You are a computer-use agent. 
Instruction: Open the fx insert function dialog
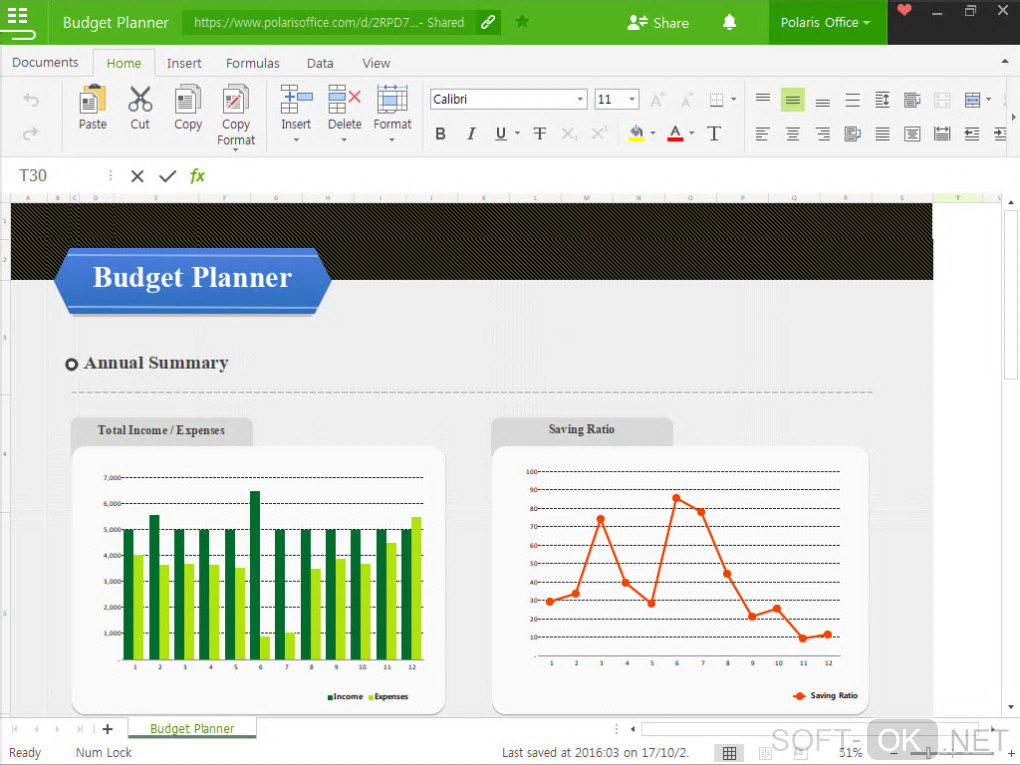point(196,176)
